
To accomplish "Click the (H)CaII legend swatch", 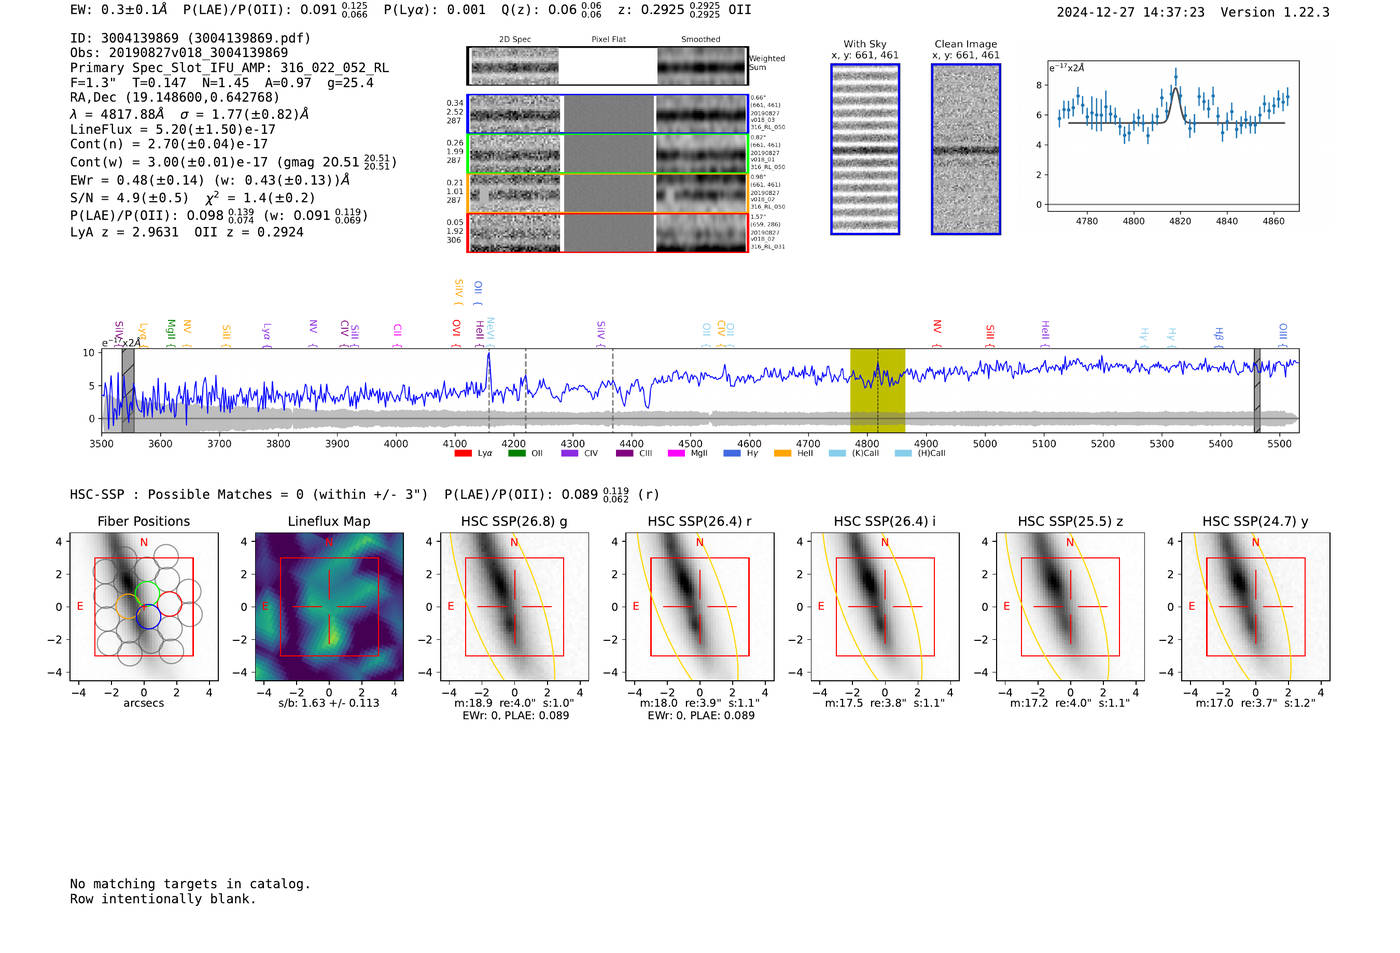I will click(x=903, y=453).
